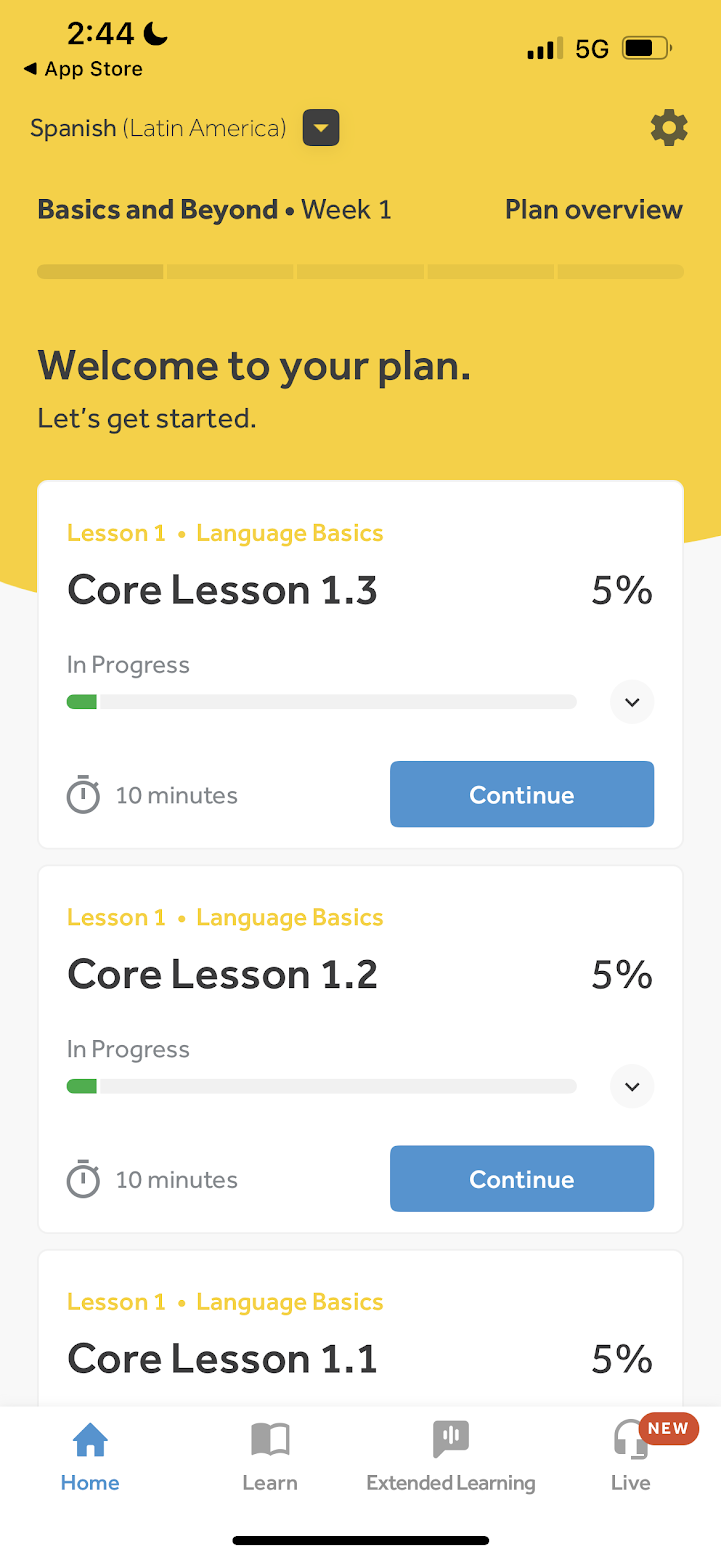Expand Core Lesson 1.2 details chevron
This screenshot has height=1560, width=721.
632,1087
